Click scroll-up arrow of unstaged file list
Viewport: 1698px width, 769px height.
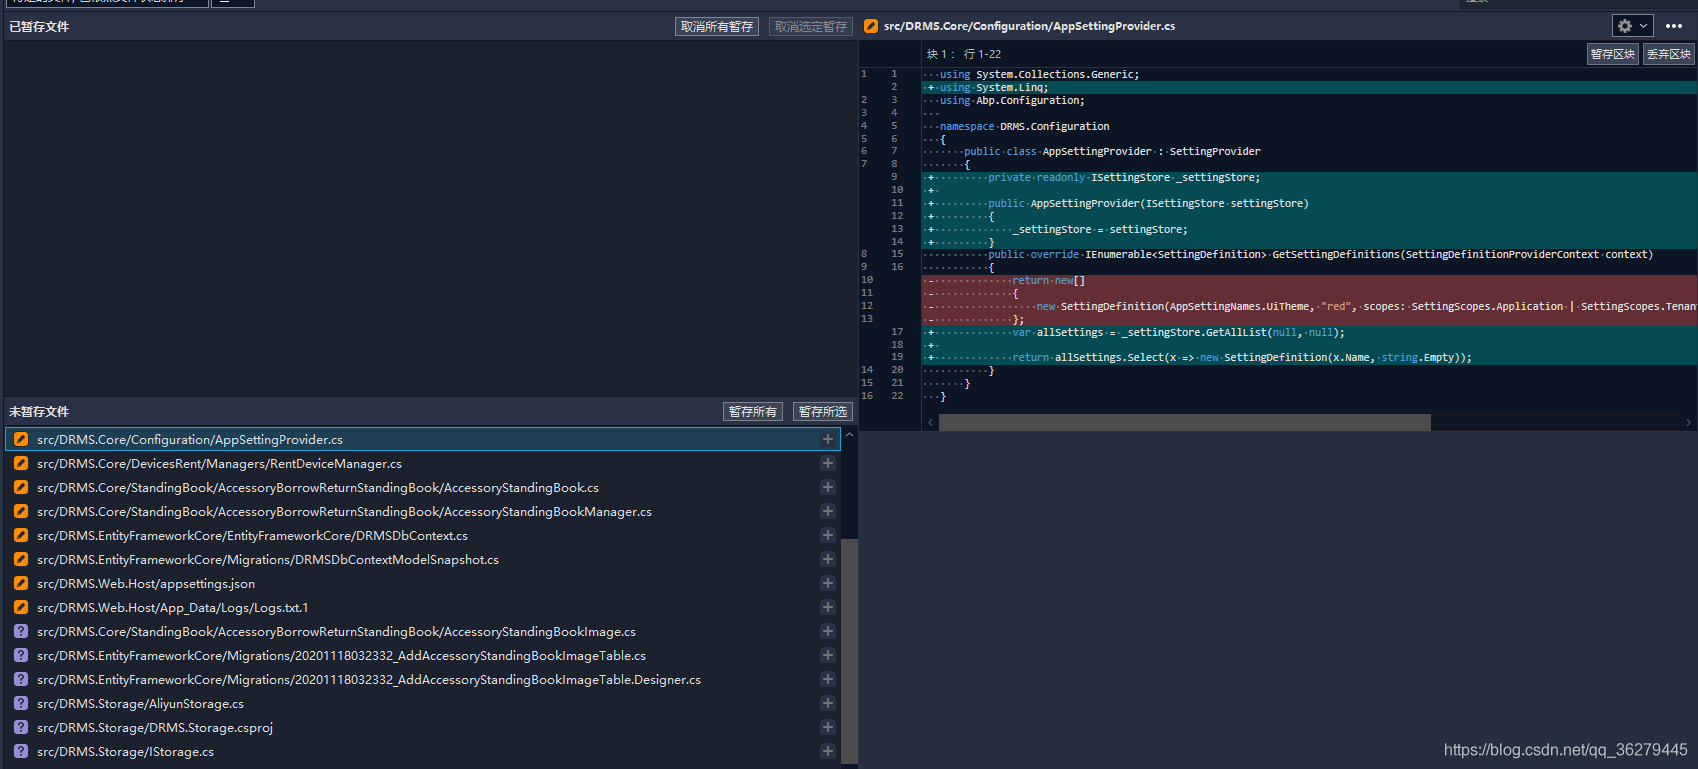849,435
